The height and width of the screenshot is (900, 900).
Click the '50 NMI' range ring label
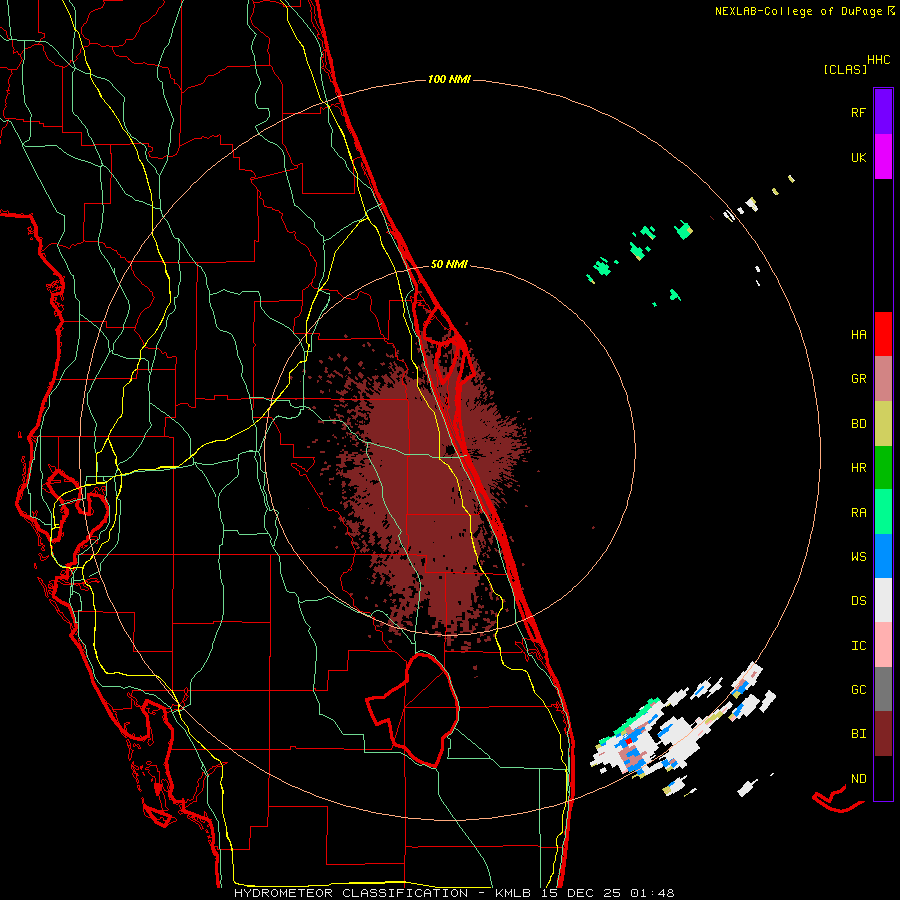coord(449,264)
